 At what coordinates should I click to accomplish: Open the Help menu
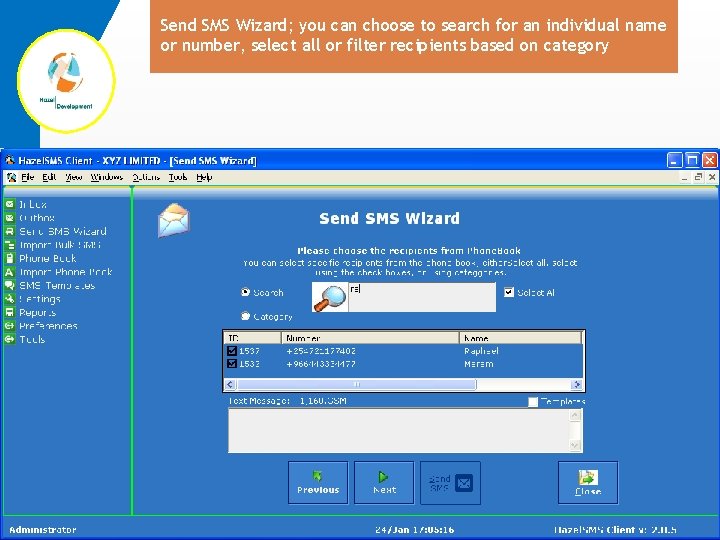[x=204, y=177]
